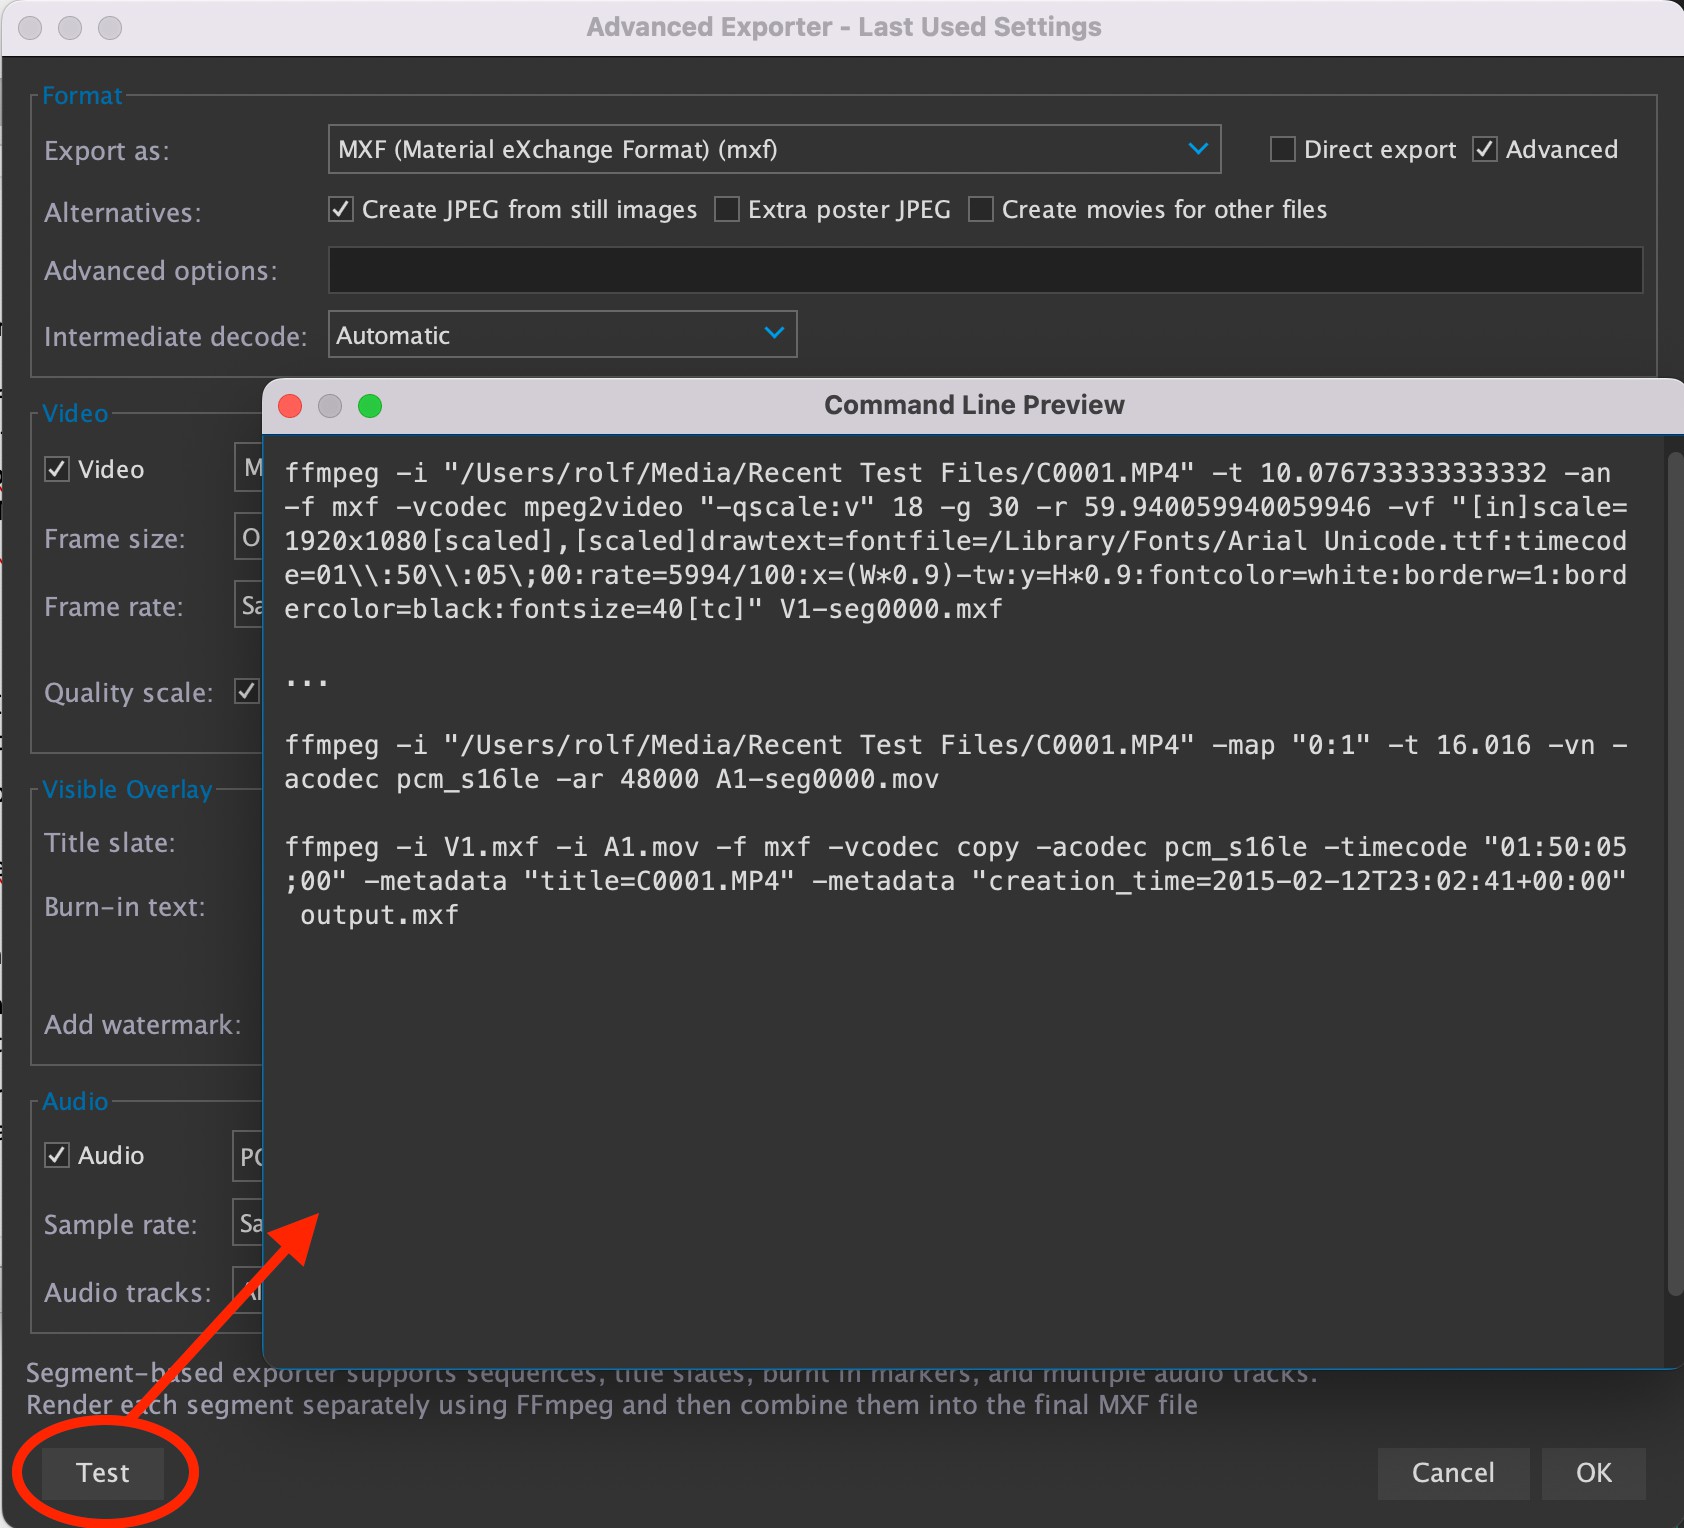Close the Command Line Preview window
This screenshot has width=1684, height=1528.
tap(290, 405)
